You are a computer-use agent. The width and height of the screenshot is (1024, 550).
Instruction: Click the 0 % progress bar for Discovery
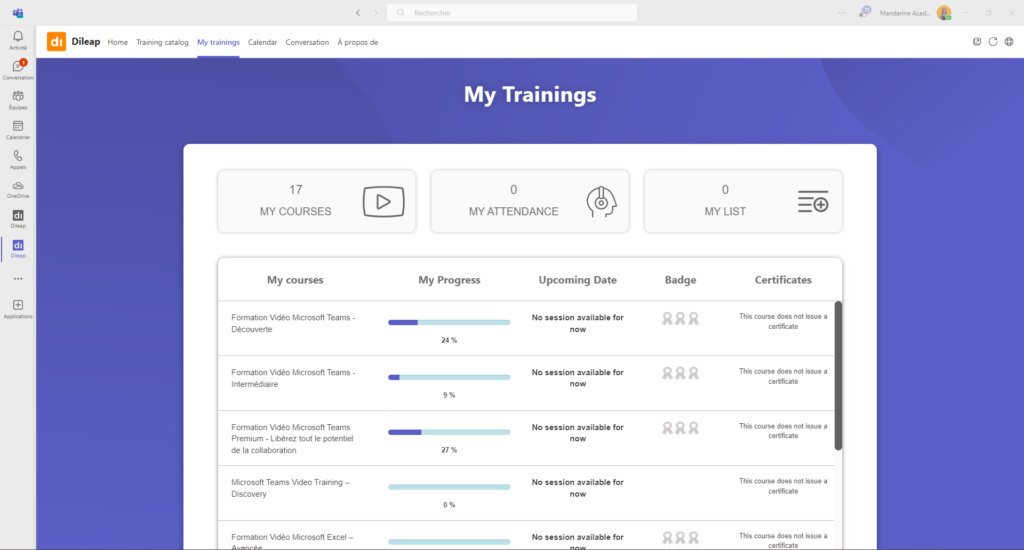pyautogui.click(x=449, y=487)
